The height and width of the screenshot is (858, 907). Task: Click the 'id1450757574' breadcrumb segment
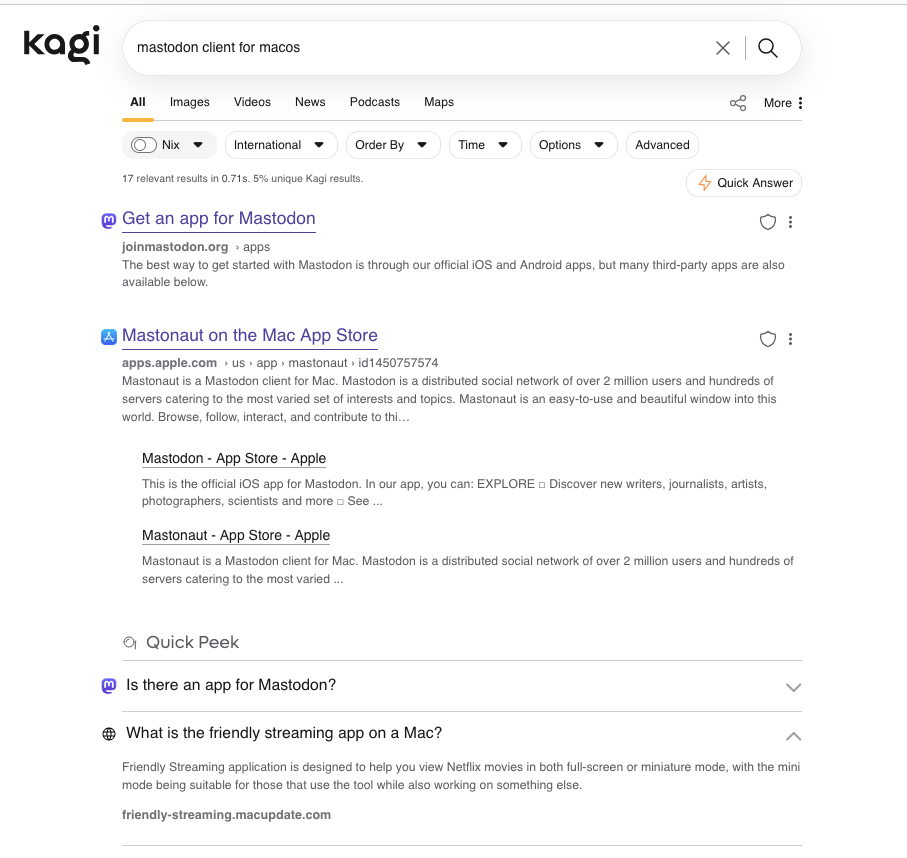(x=398, y=363)
